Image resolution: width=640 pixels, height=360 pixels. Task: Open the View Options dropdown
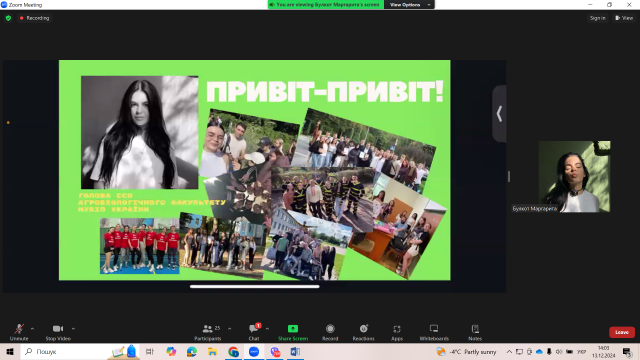(x=409, y=4)
